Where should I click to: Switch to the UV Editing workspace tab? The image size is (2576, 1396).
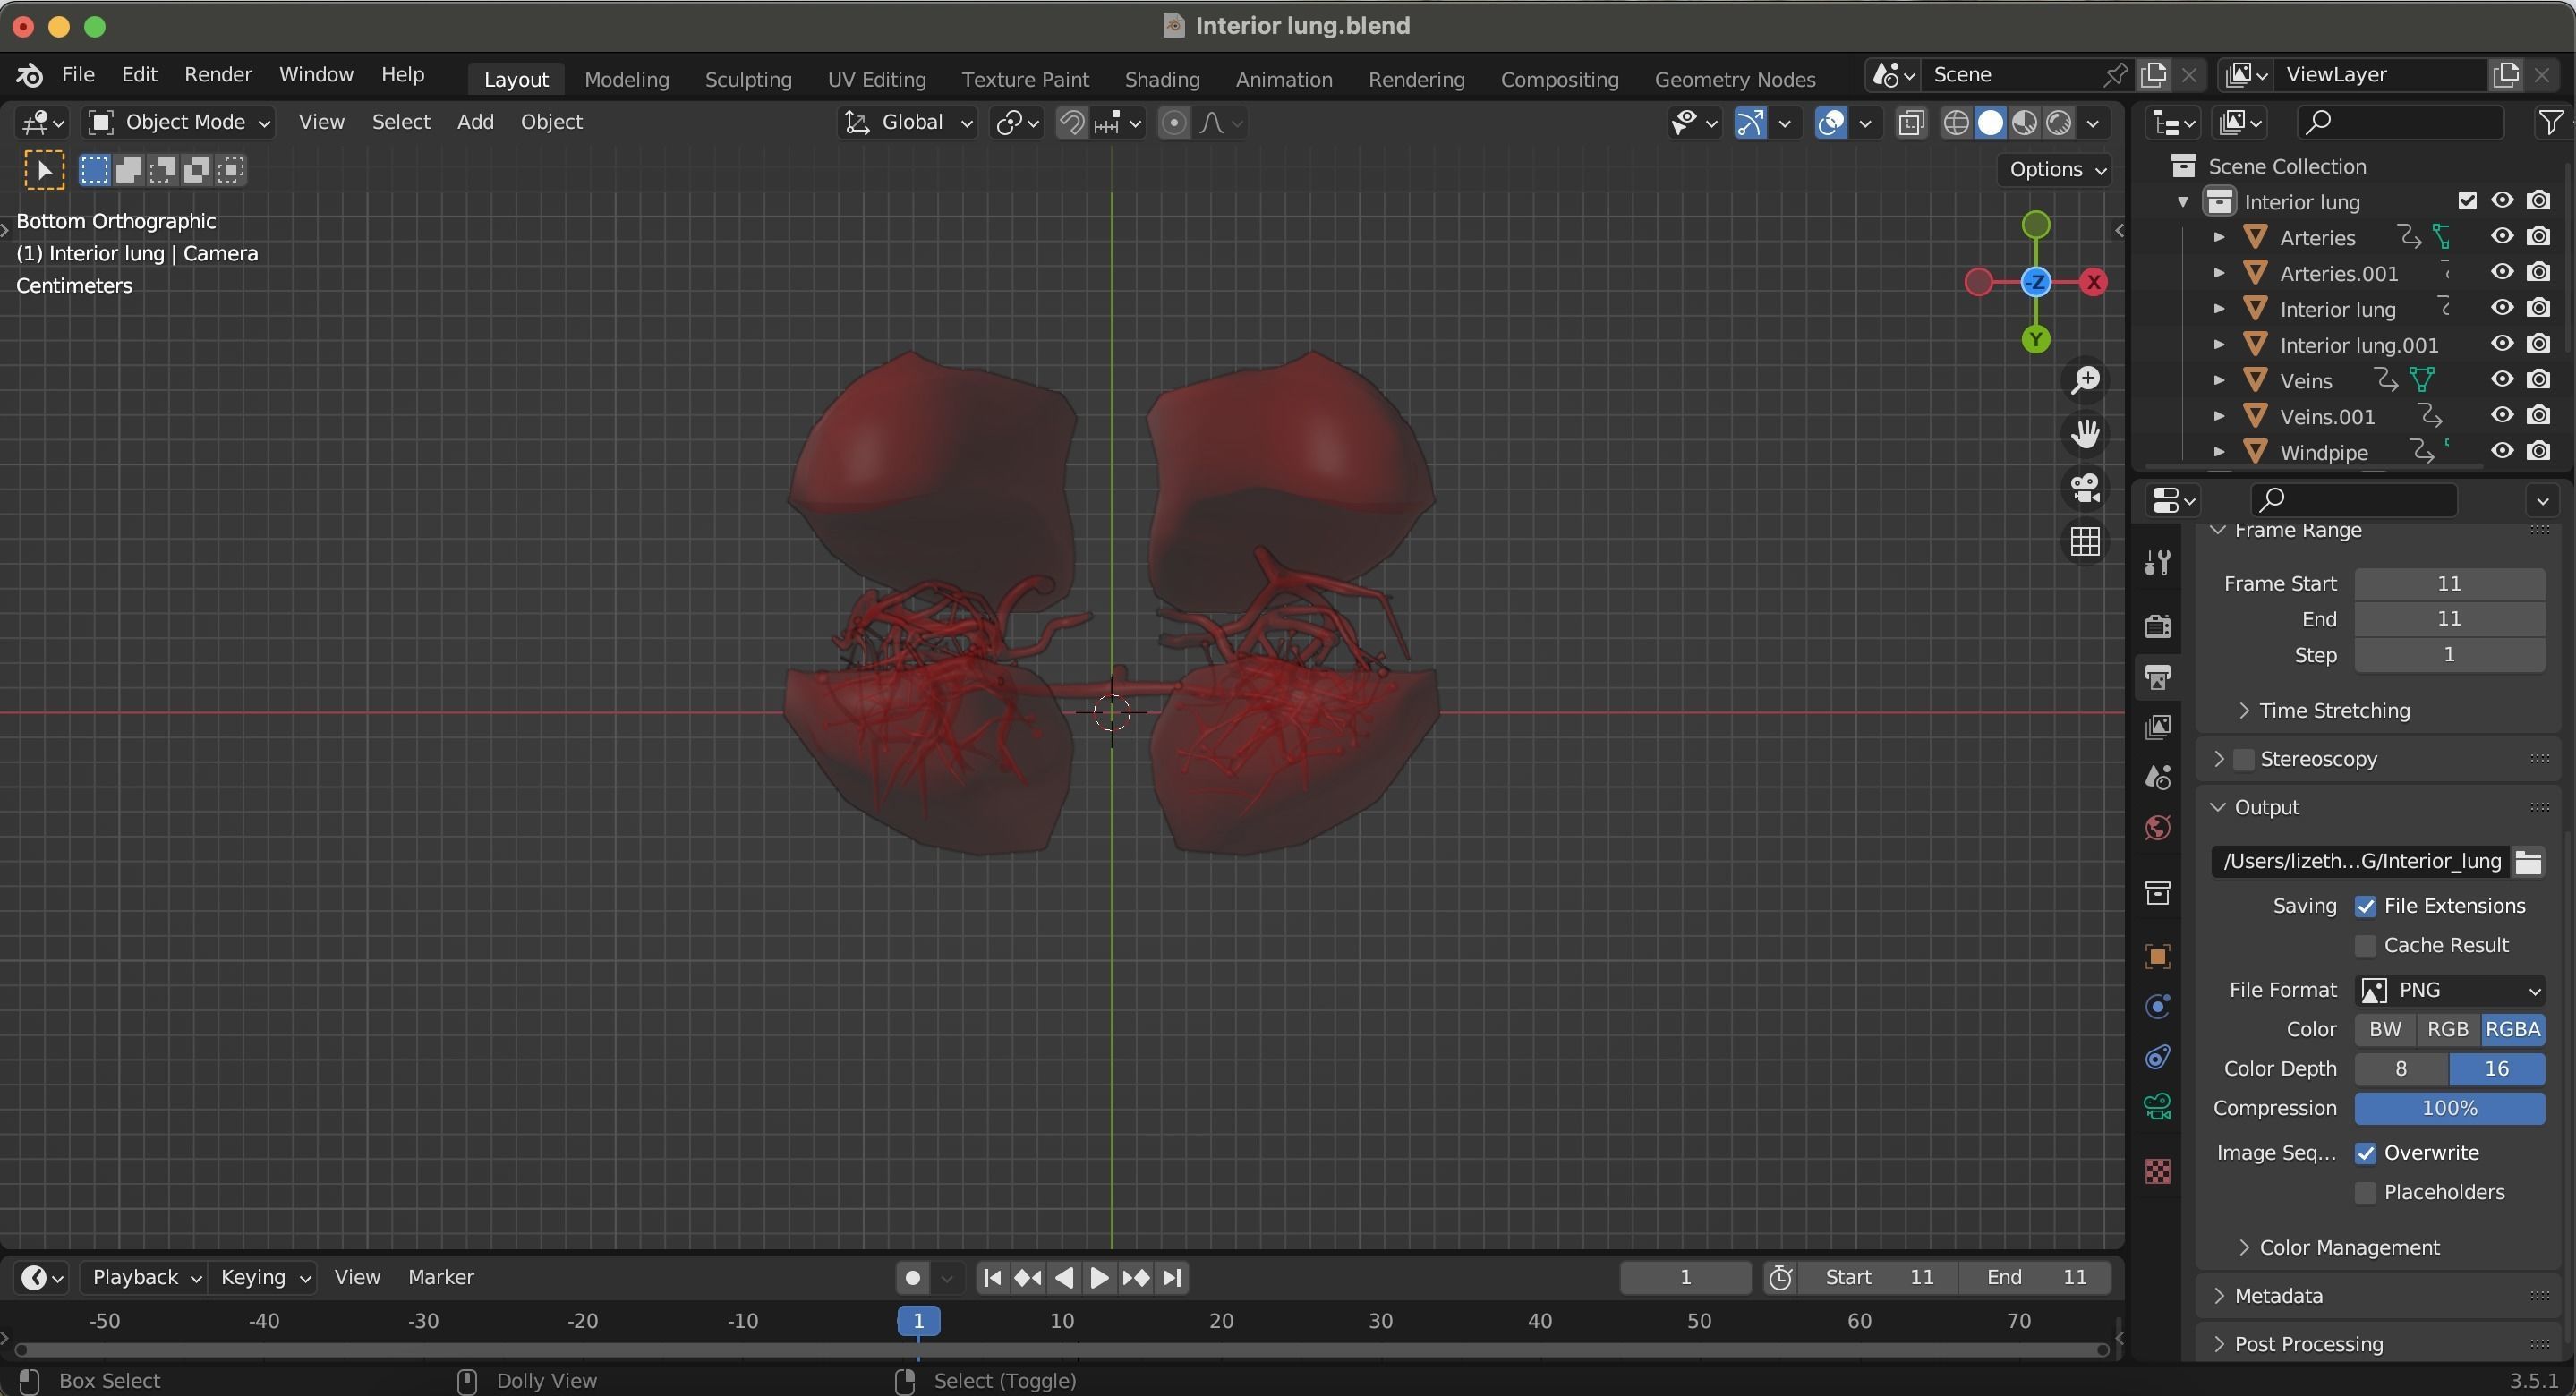click(x=875, y=79)
